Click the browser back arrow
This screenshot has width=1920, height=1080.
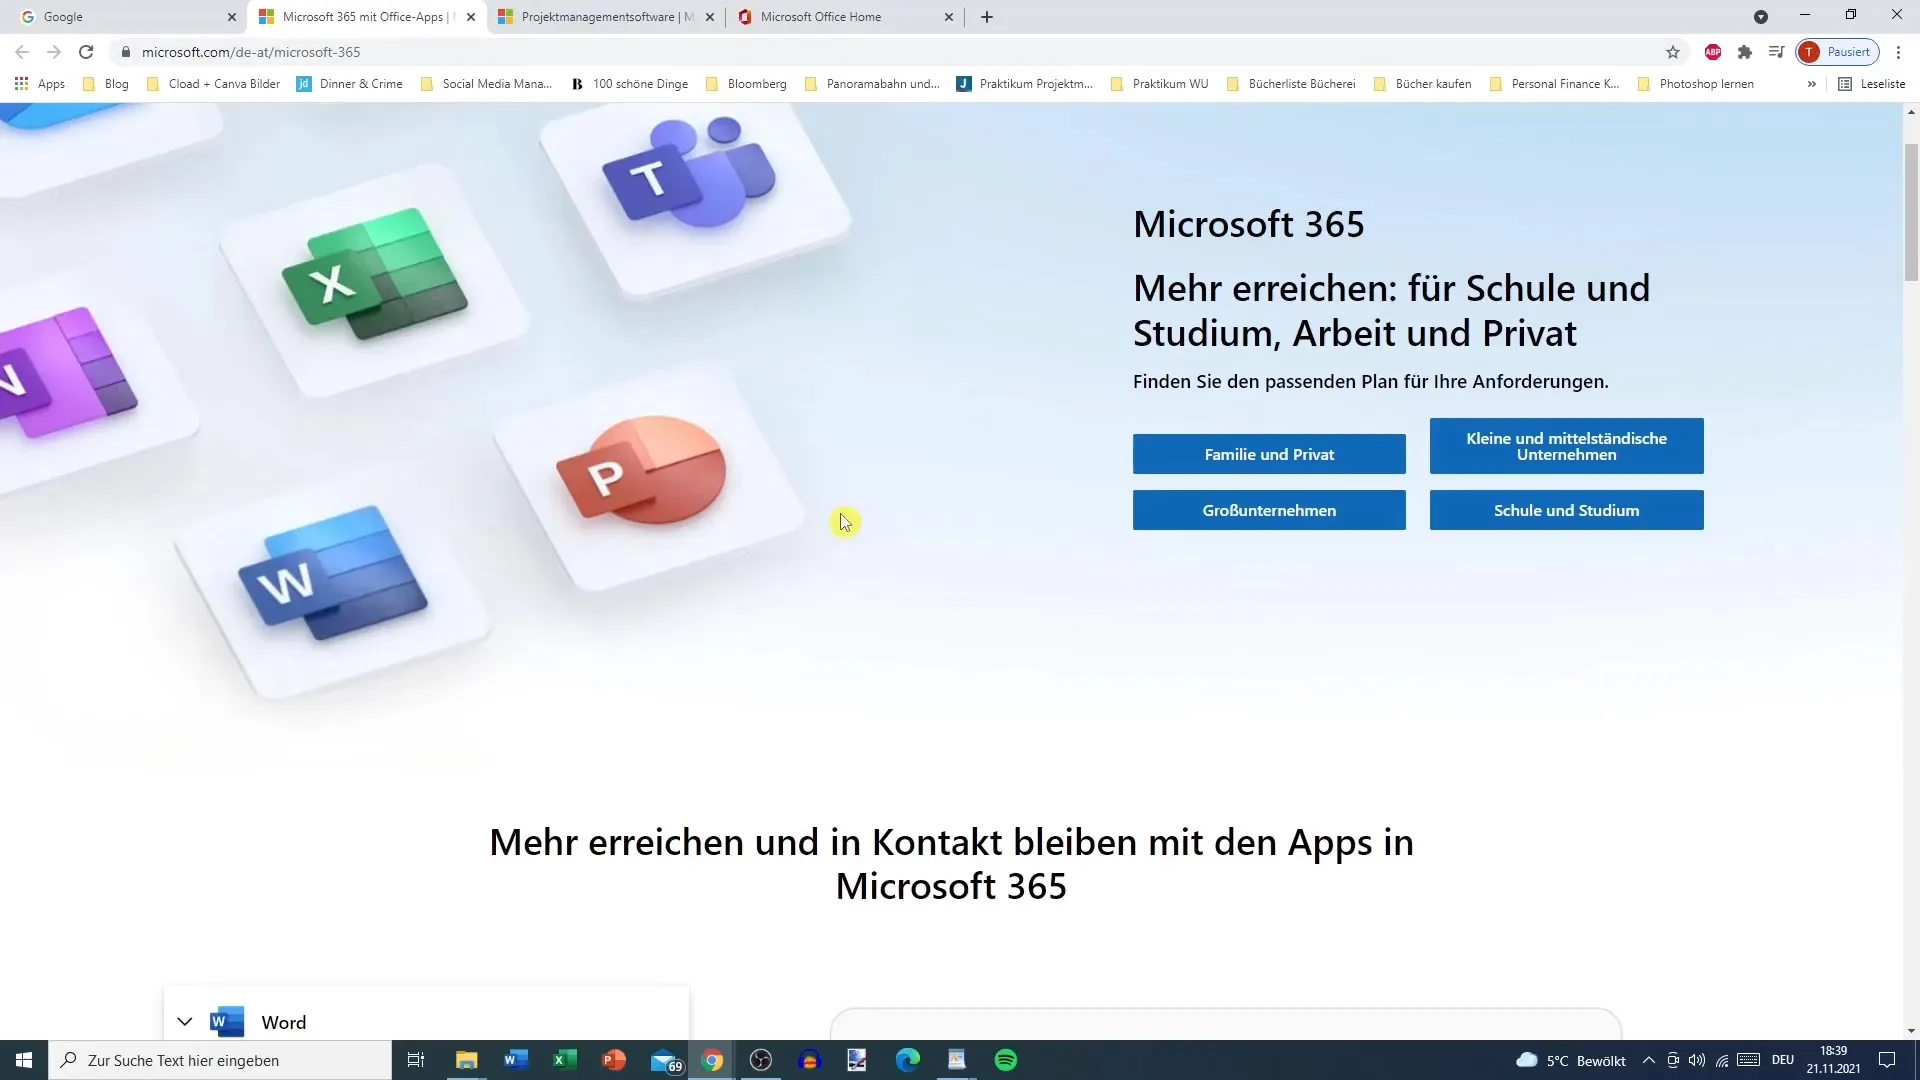click(22, 52)
